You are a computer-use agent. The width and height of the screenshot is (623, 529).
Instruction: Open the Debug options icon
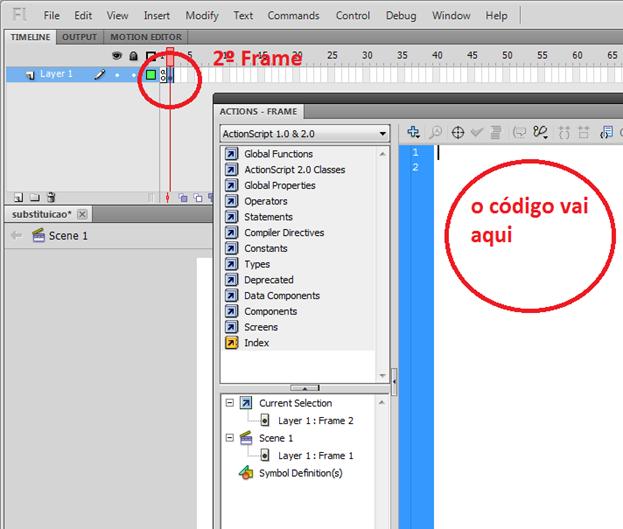[540, 132]
